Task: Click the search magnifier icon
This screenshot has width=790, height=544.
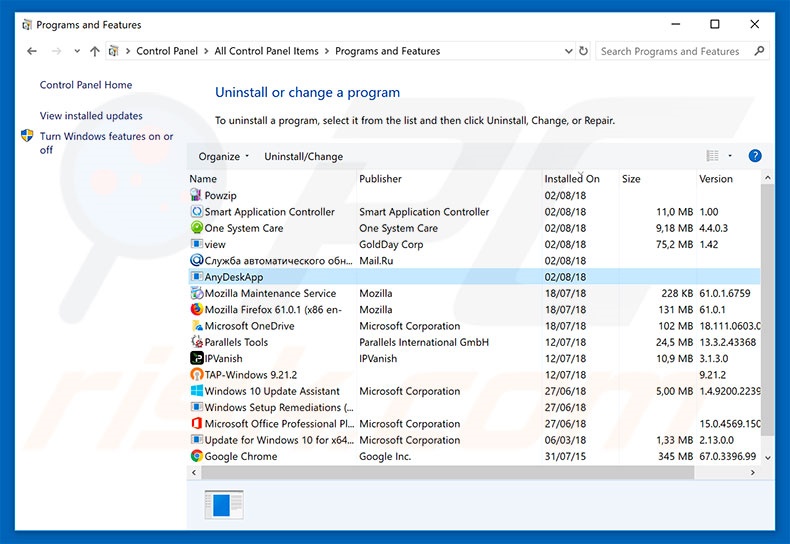Action: [x=759, y=51]
